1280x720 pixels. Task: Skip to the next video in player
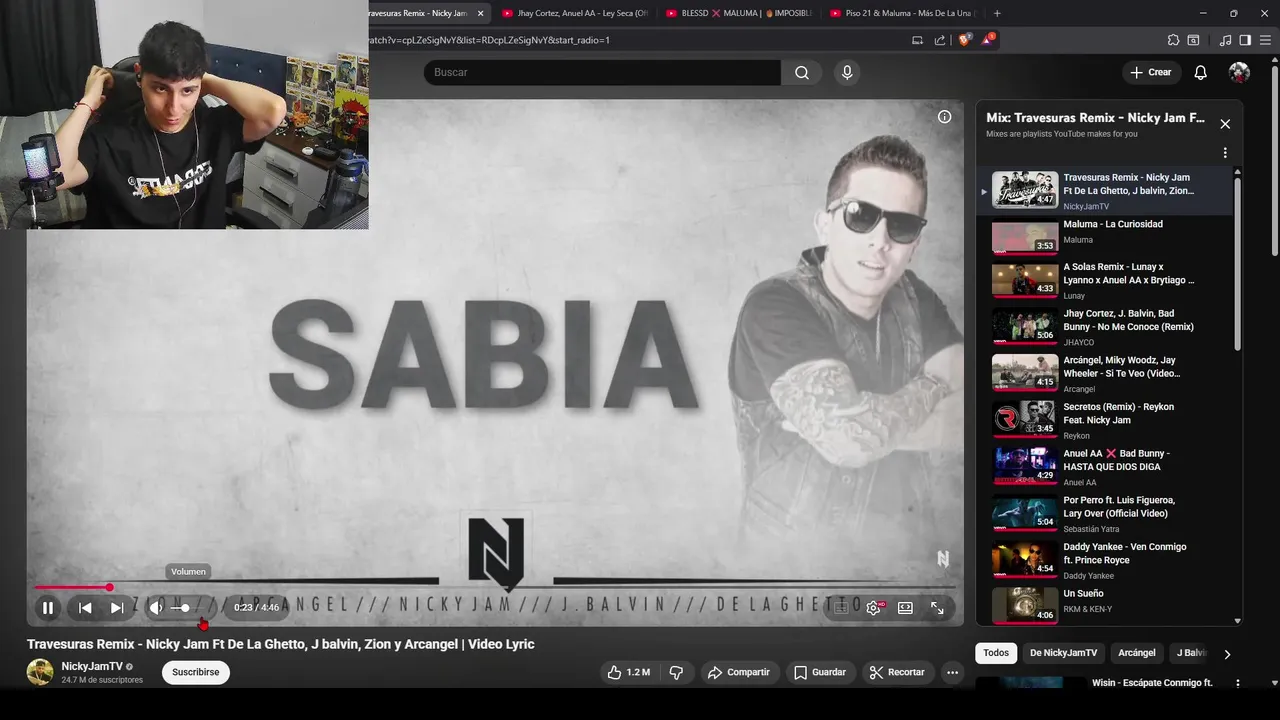point(117,607)
